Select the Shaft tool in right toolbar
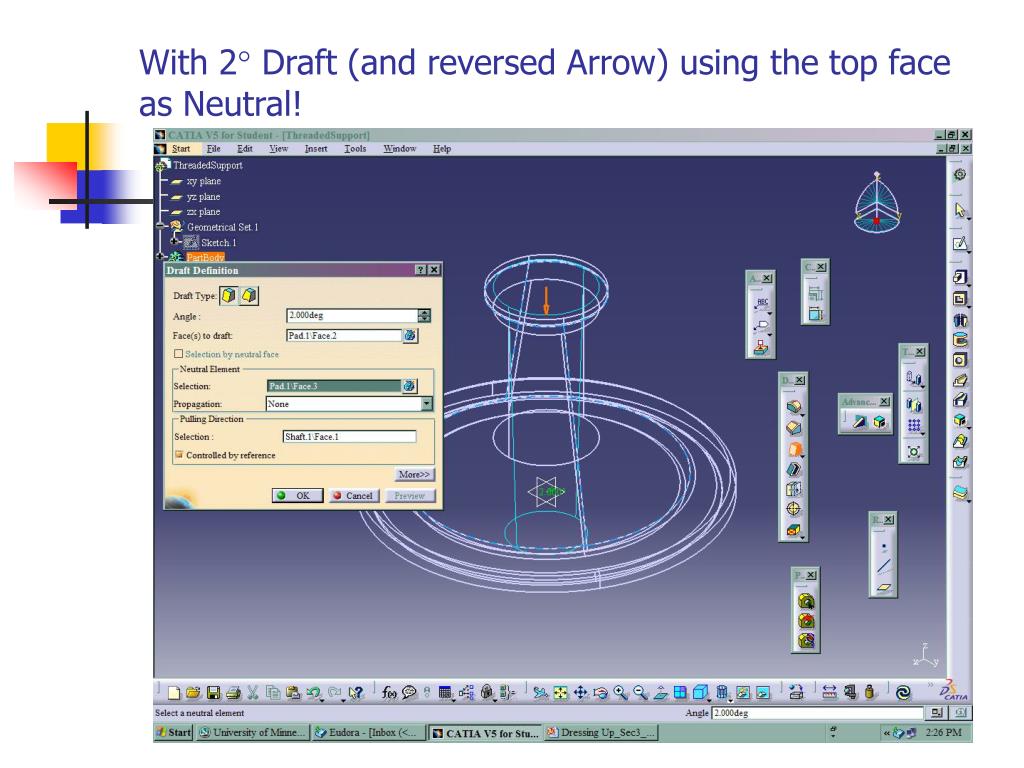1024x768 pixels. click(959, 320)
